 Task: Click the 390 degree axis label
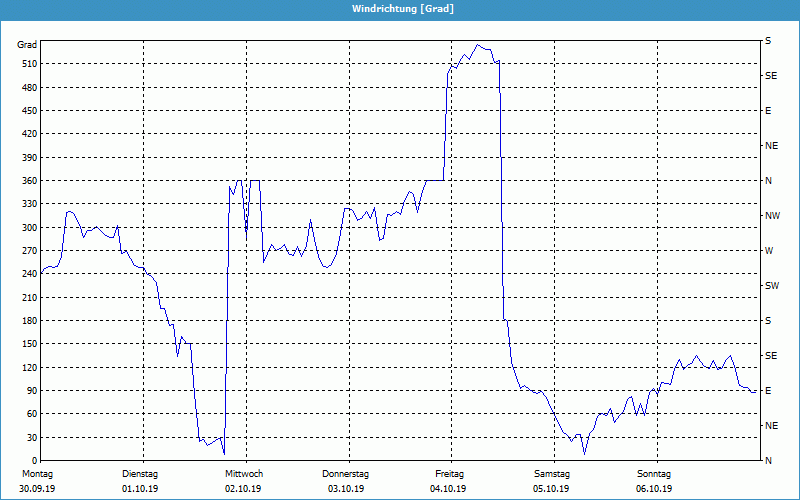tap(30, 158)
